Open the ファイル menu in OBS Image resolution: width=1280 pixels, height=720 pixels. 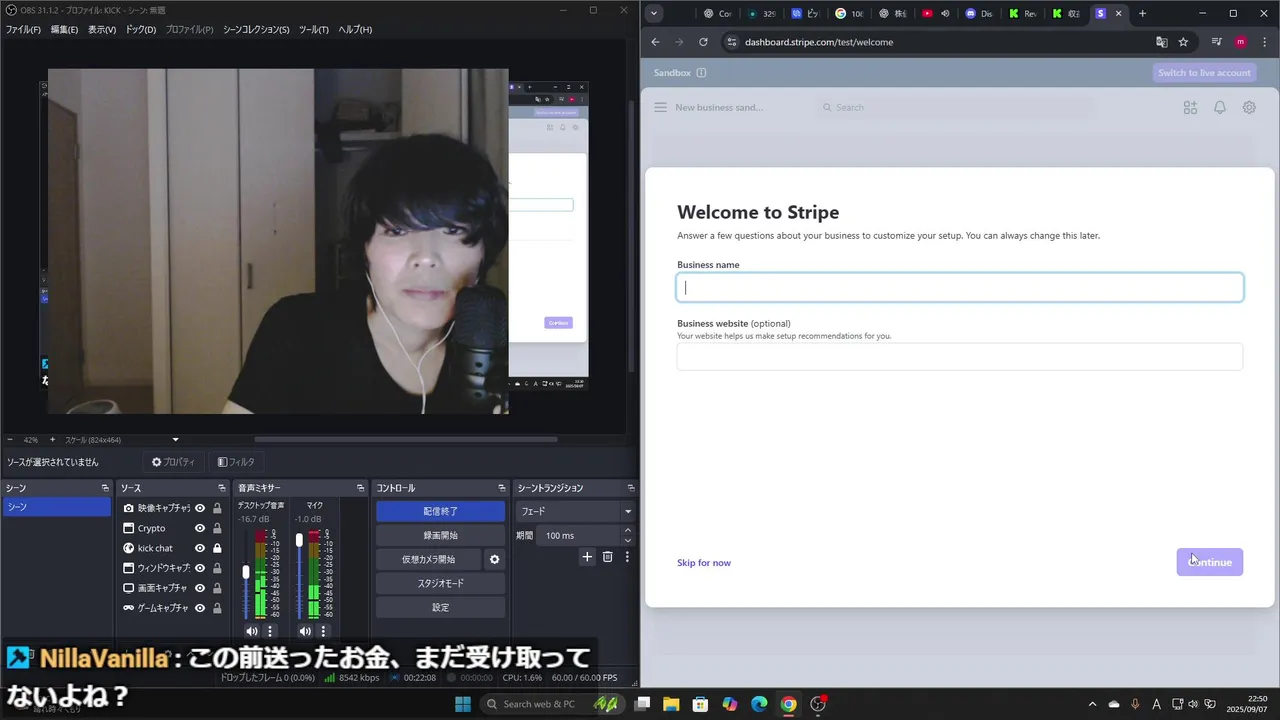[x=23, y=29]
